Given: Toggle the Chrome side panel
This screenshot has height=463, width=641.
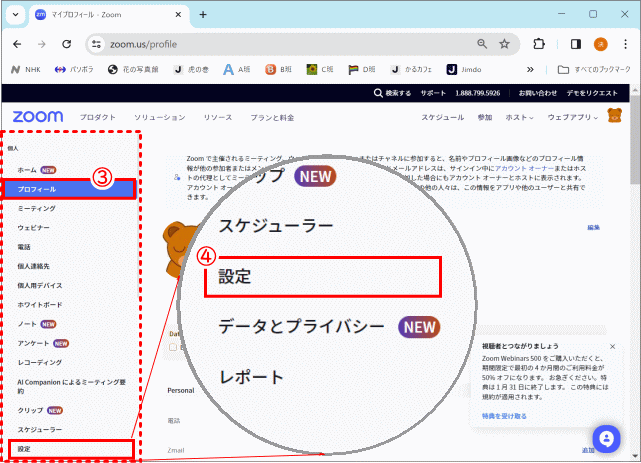Looking at the screenshot, I should pyautogui.click(x=576, y=44).
